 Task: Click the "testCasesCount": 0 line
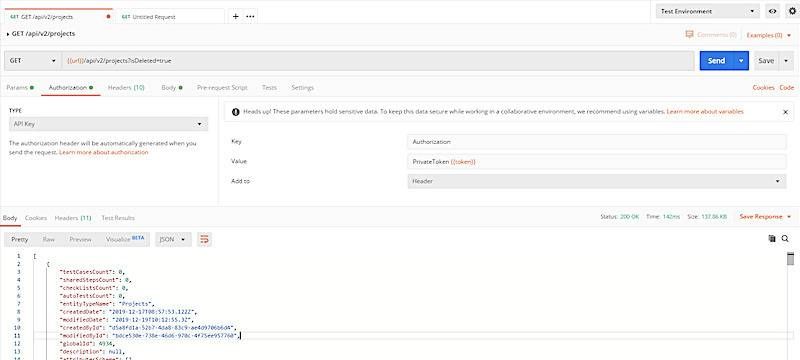tap(92, 272)
